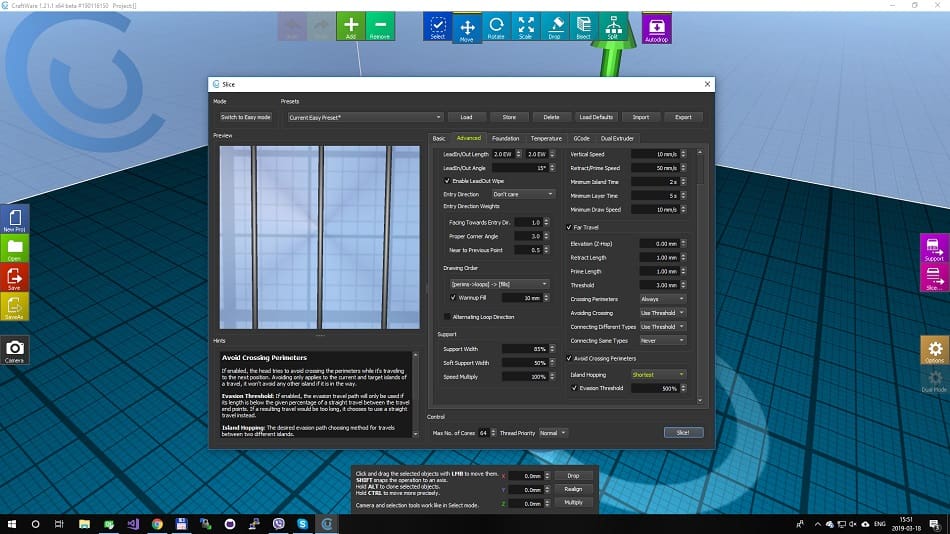
Task: Toggle the Warmup Fill checkbox
Action: tap(453, 298)
